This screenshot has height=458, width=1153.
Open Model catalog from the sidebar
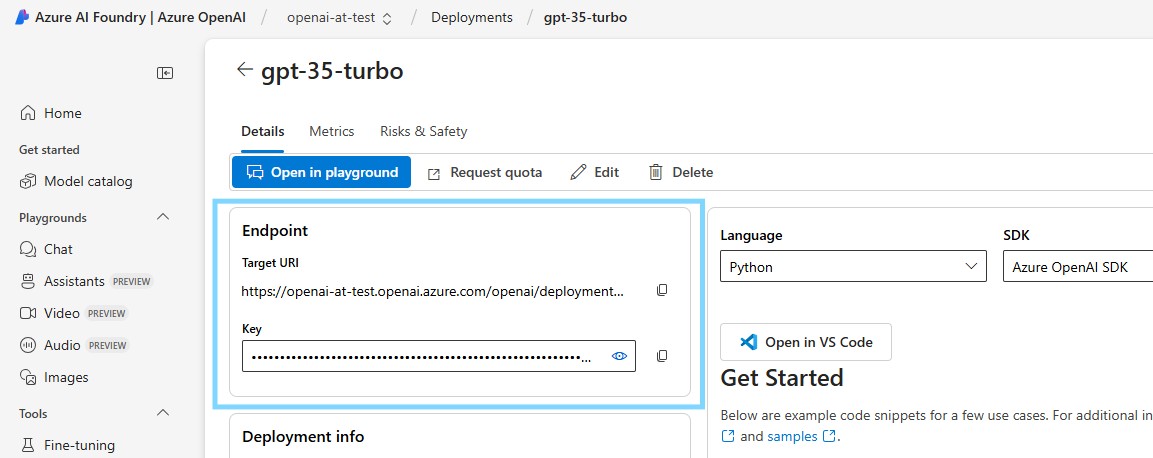click(x=88, y=181)
